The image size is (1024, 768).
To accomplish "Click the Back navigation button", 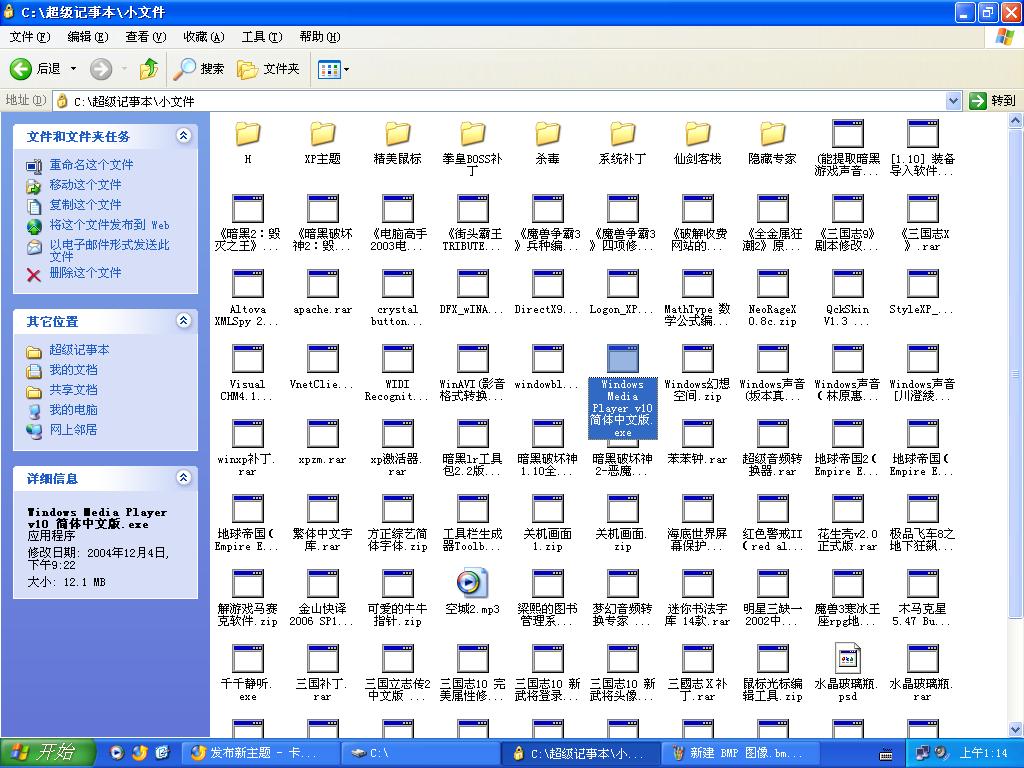I will pyautogui.click(x=36, y=69).
